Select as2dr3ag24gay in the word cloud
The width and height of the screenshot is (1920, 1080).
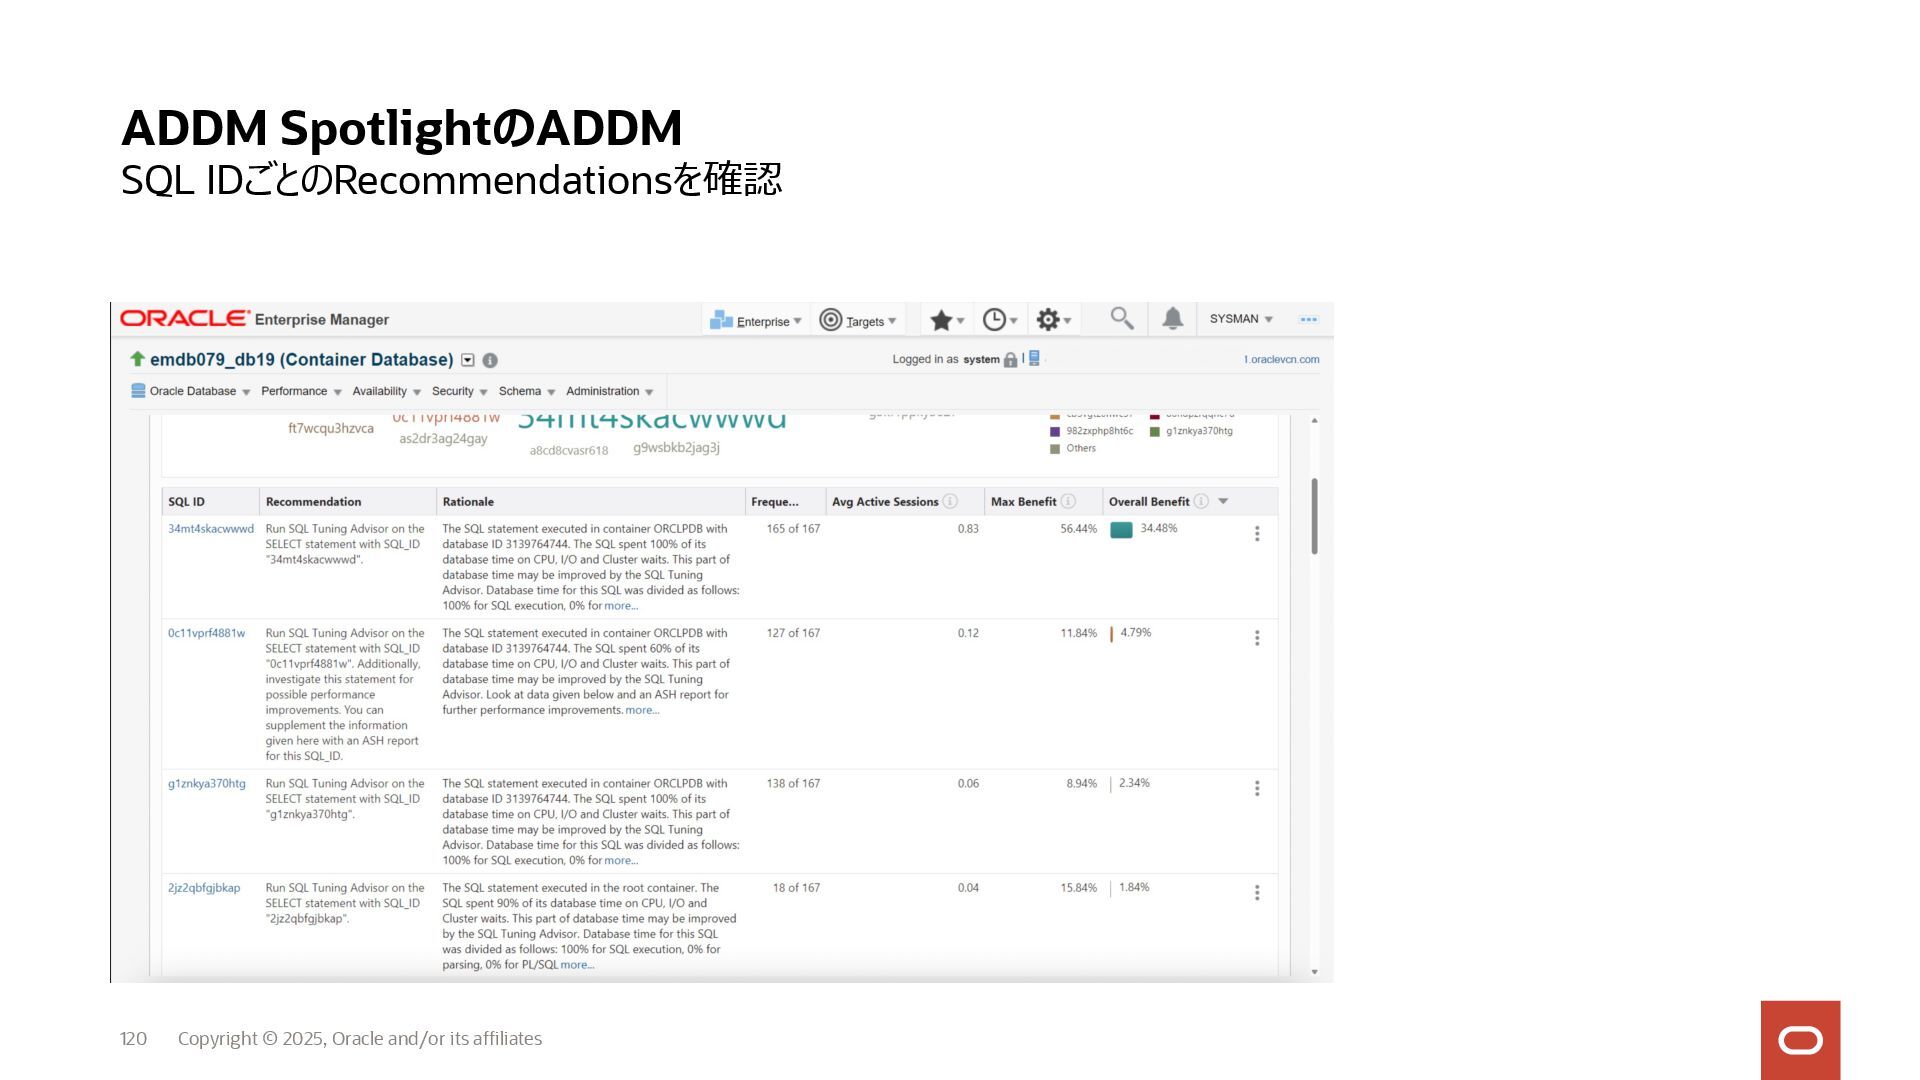443,439
